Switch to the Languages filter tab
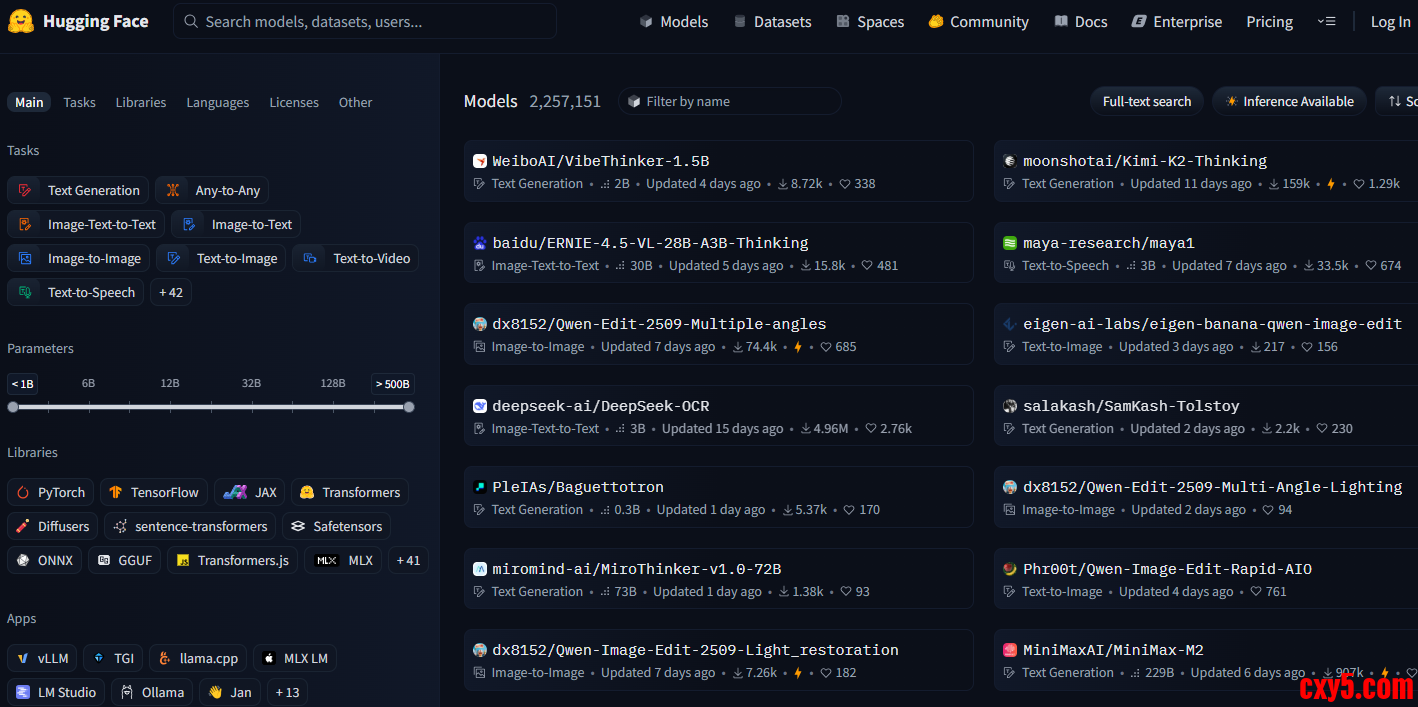Image resolution: width=1418 pixels, height=707 pixels. coord(217,102)
